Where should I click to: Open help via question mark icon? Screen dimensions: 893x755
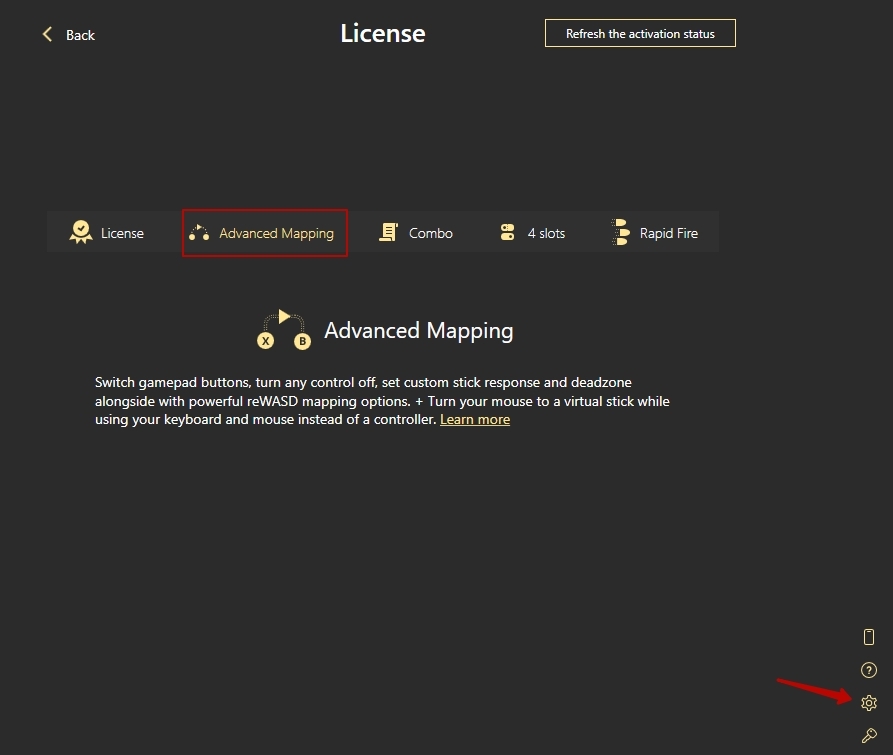click(x=869, y=670)
